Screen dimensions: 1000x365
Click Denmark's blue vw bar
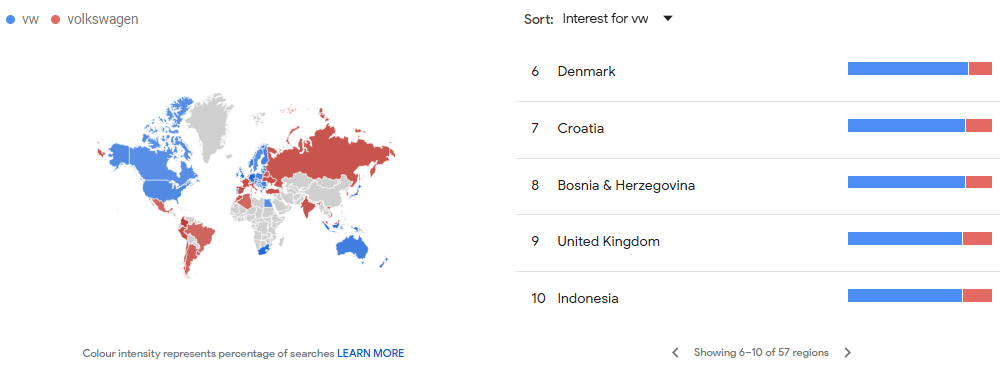pyautogui.click(x=908, y=68)
